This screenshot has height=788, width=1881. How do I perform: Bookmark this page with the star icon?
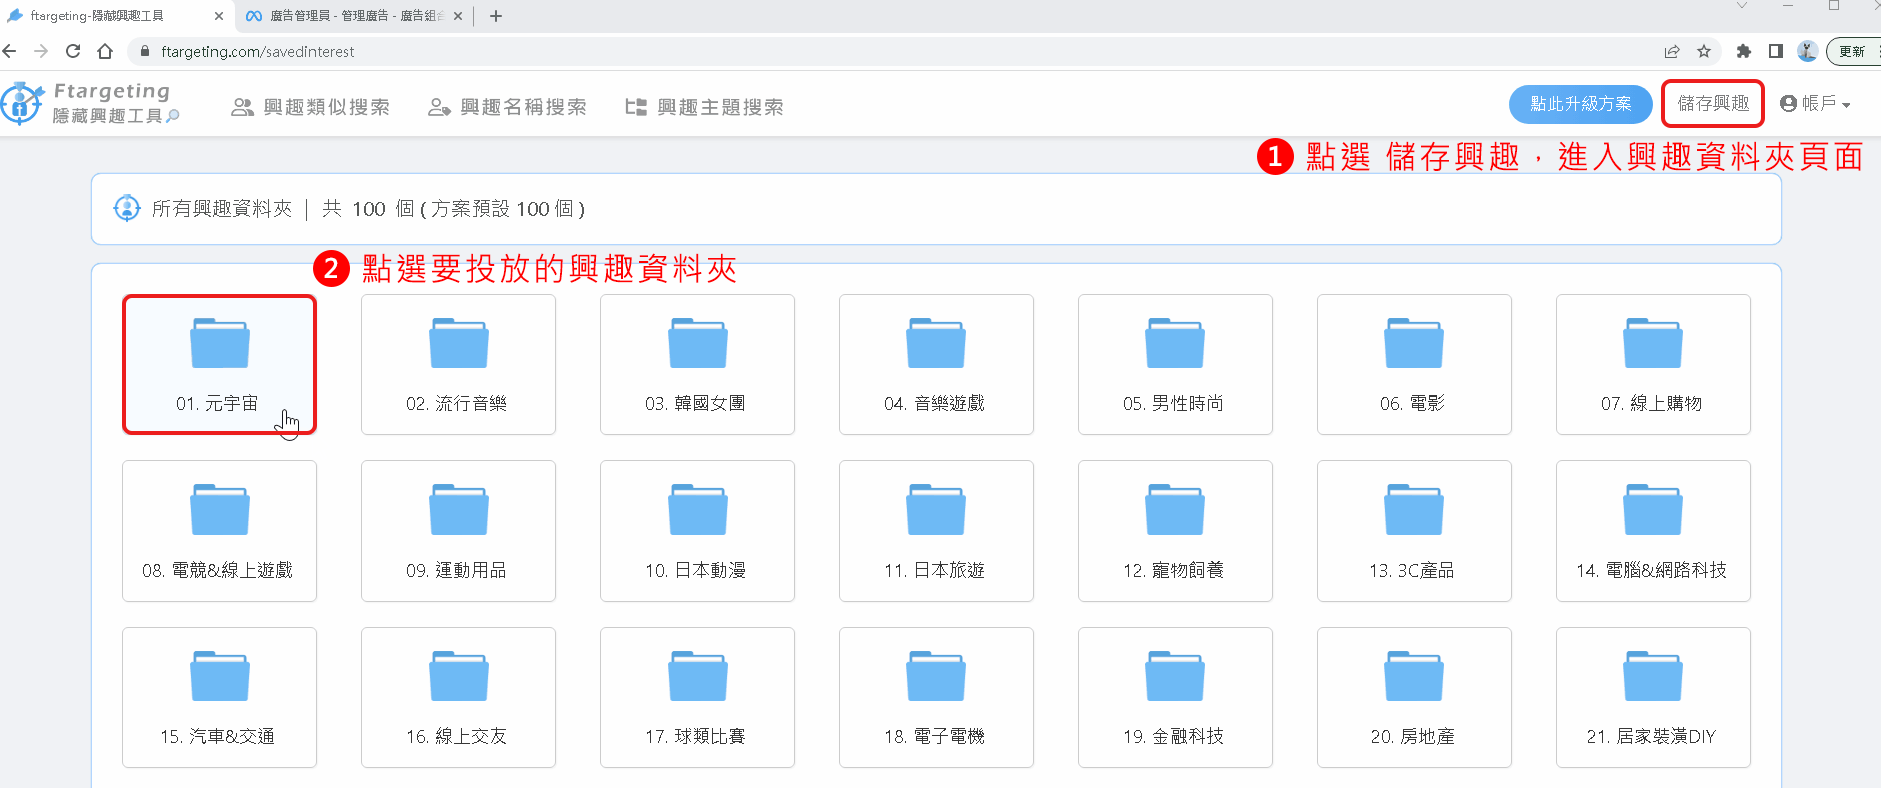(1704, 51)
